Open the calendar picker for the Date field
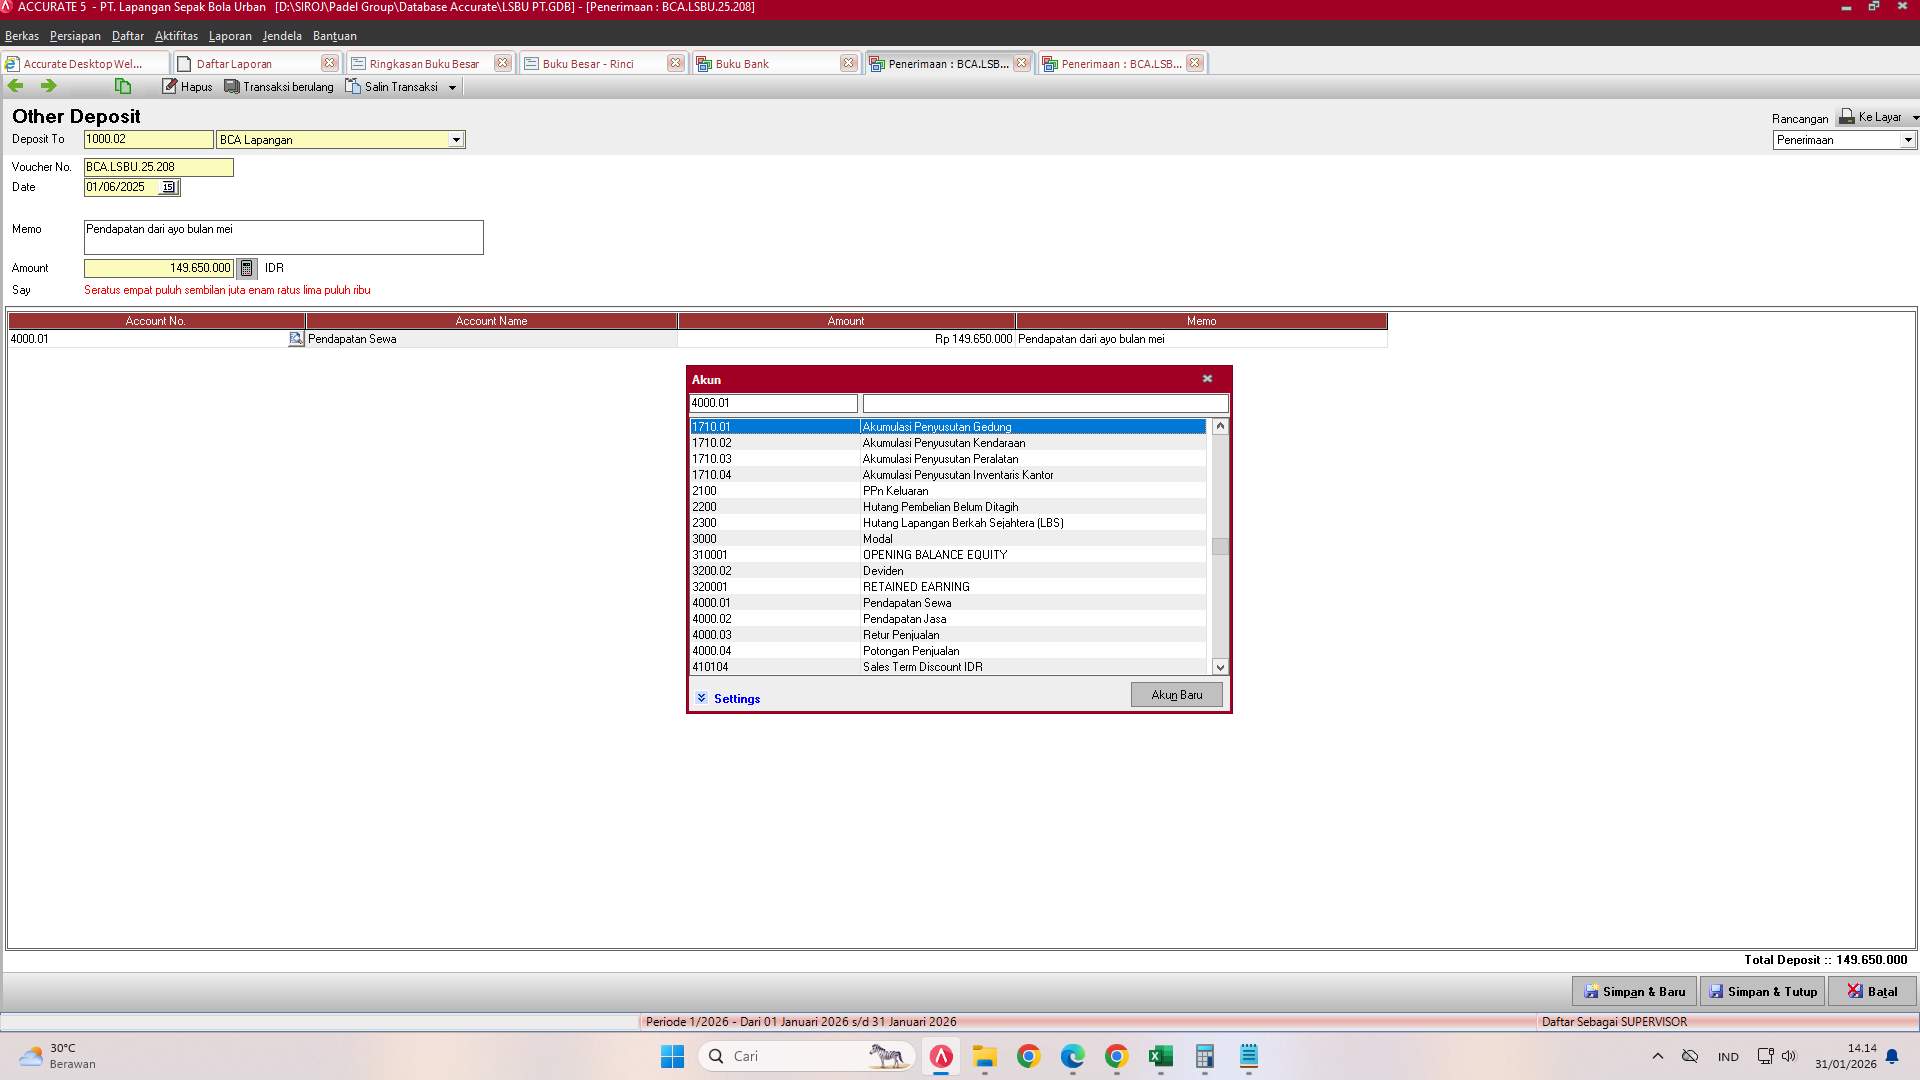The width and height of the screenshot is (1920, 1080). pos(168,187)
